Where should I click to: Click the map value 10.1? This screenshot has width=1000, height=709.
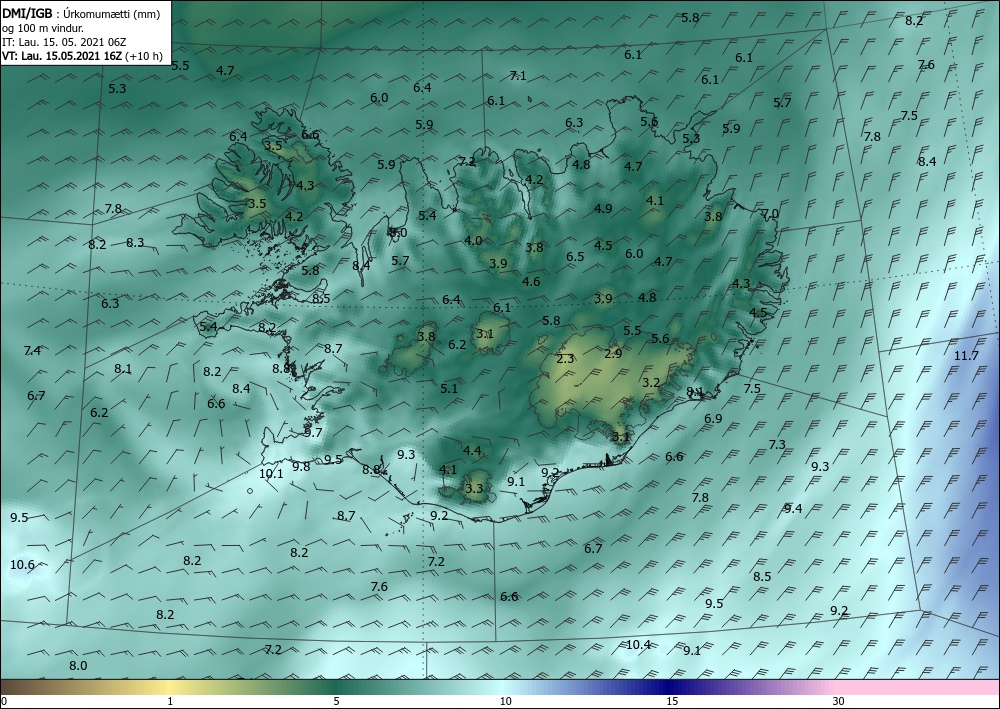tap(271, 474)
